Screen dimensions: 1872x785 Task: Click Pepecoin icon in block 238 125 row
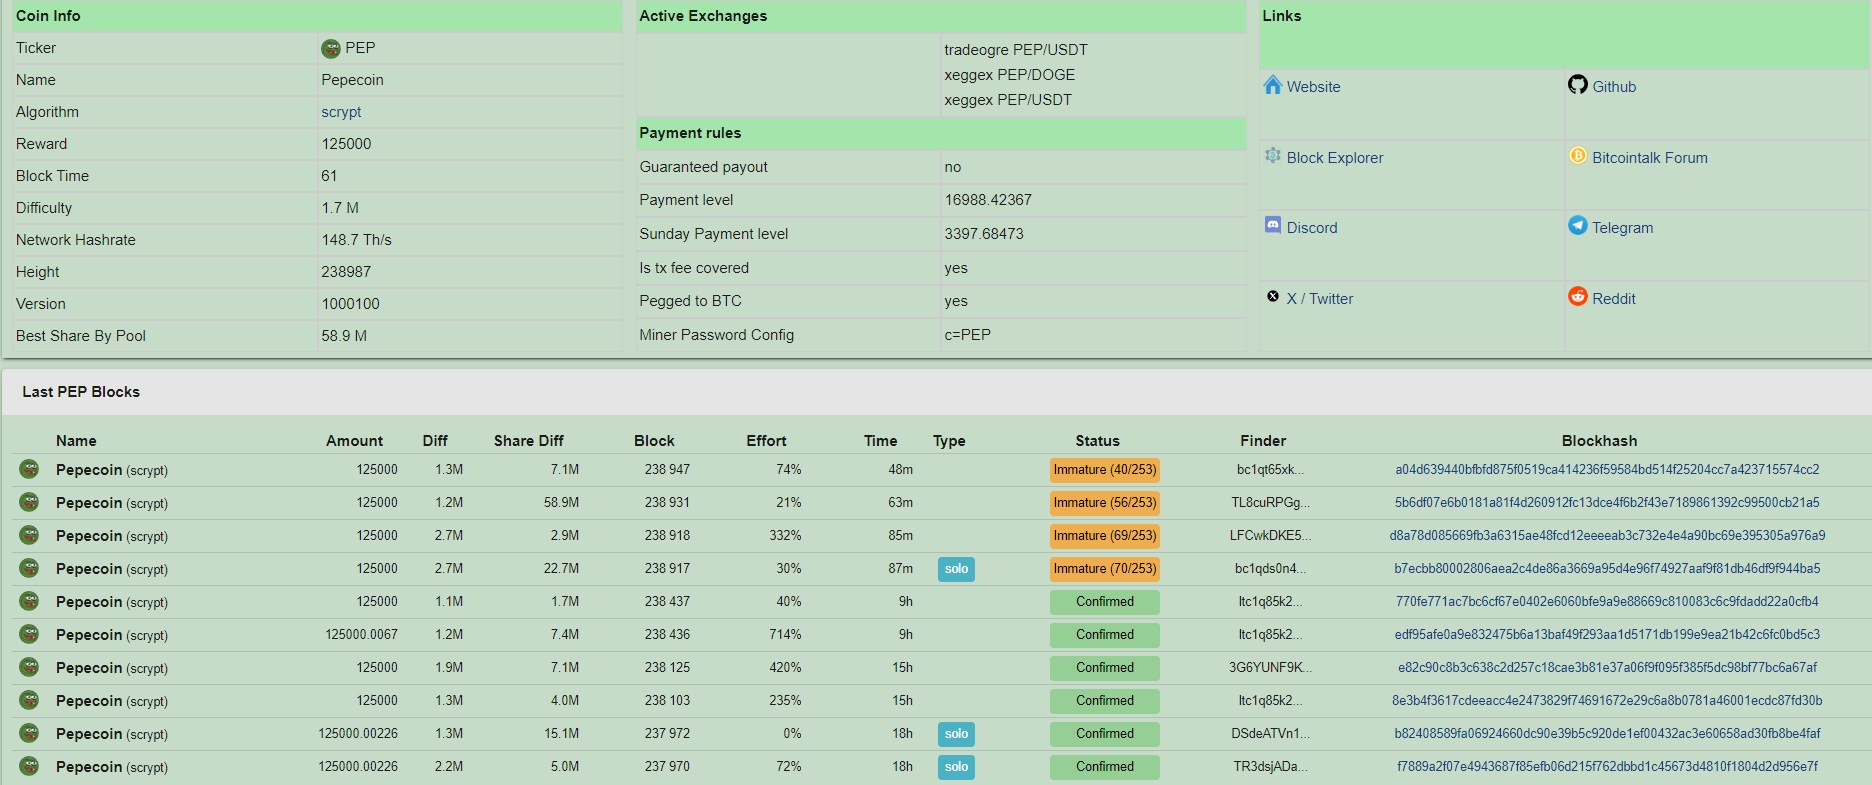pos(29,667)
